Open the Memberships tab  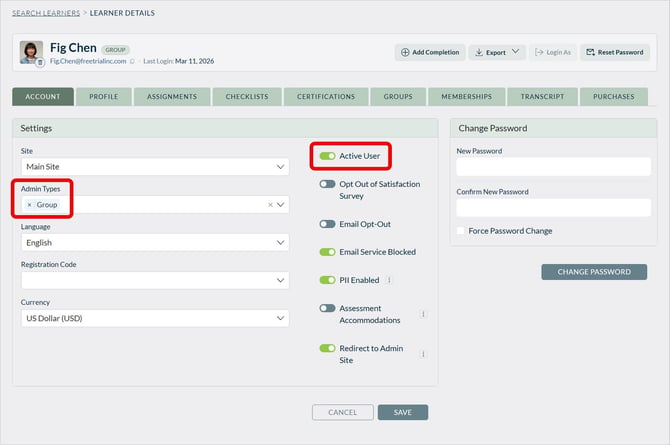[467, 97]
